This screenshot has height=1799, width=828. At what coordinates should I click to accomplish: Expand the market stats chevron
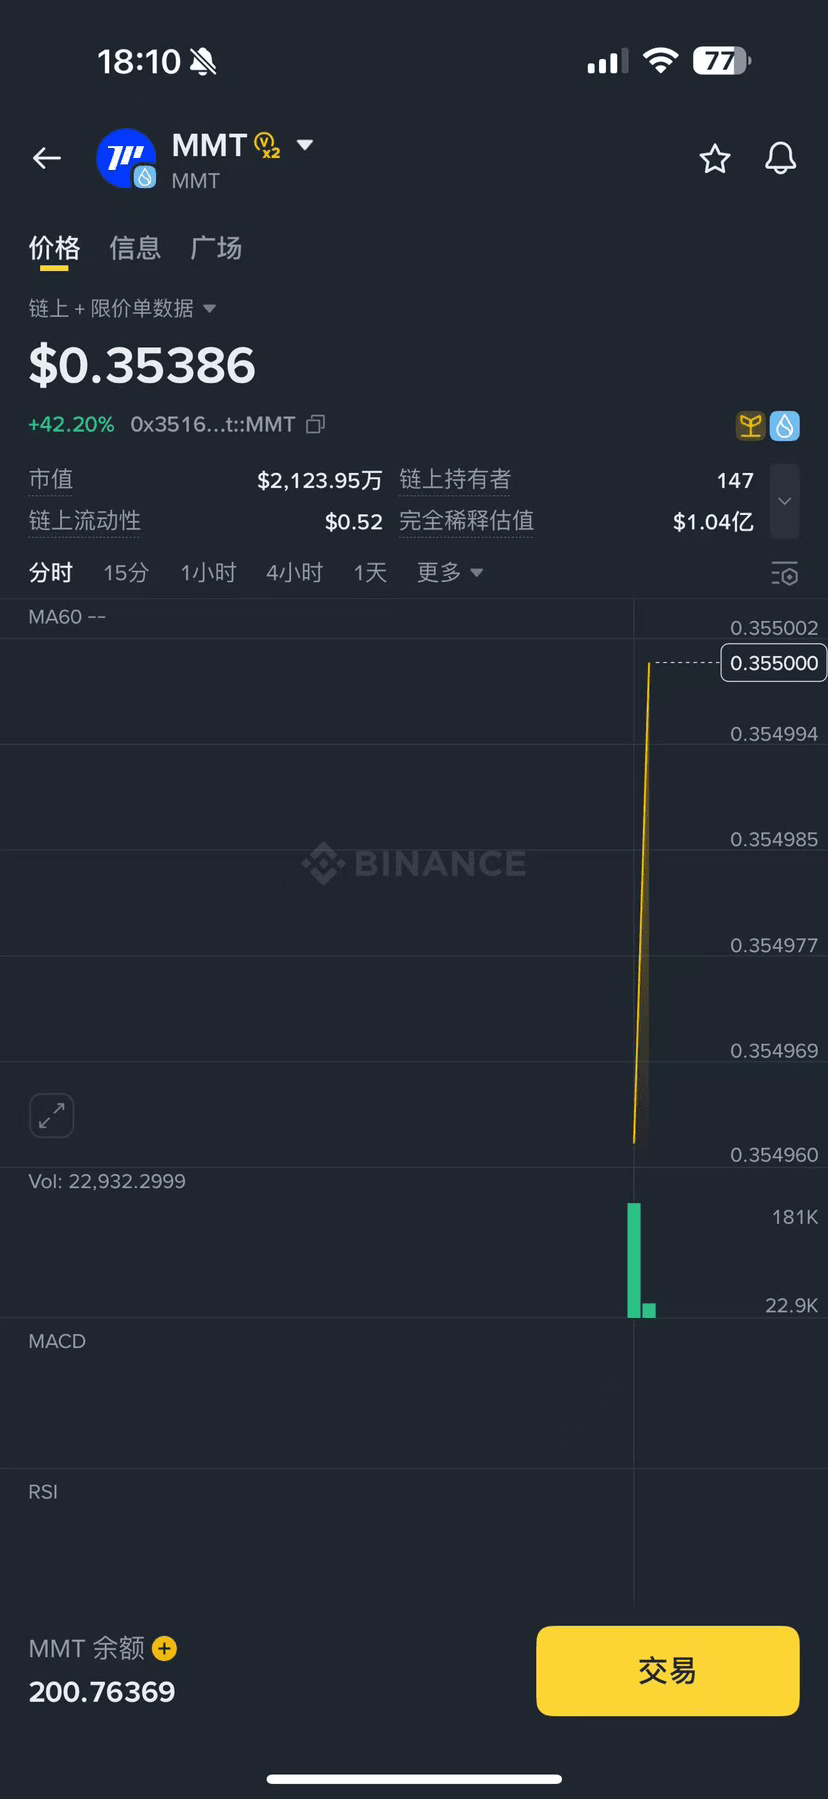coord(785,500)
